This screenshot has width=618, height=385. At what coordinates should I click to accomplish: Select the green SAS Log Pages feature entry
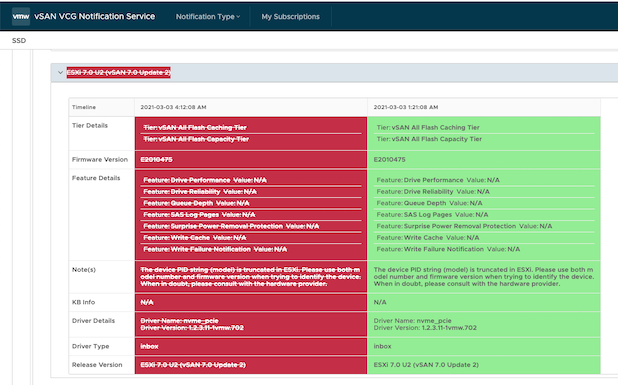pyautogui.click(x=432, y=214)
